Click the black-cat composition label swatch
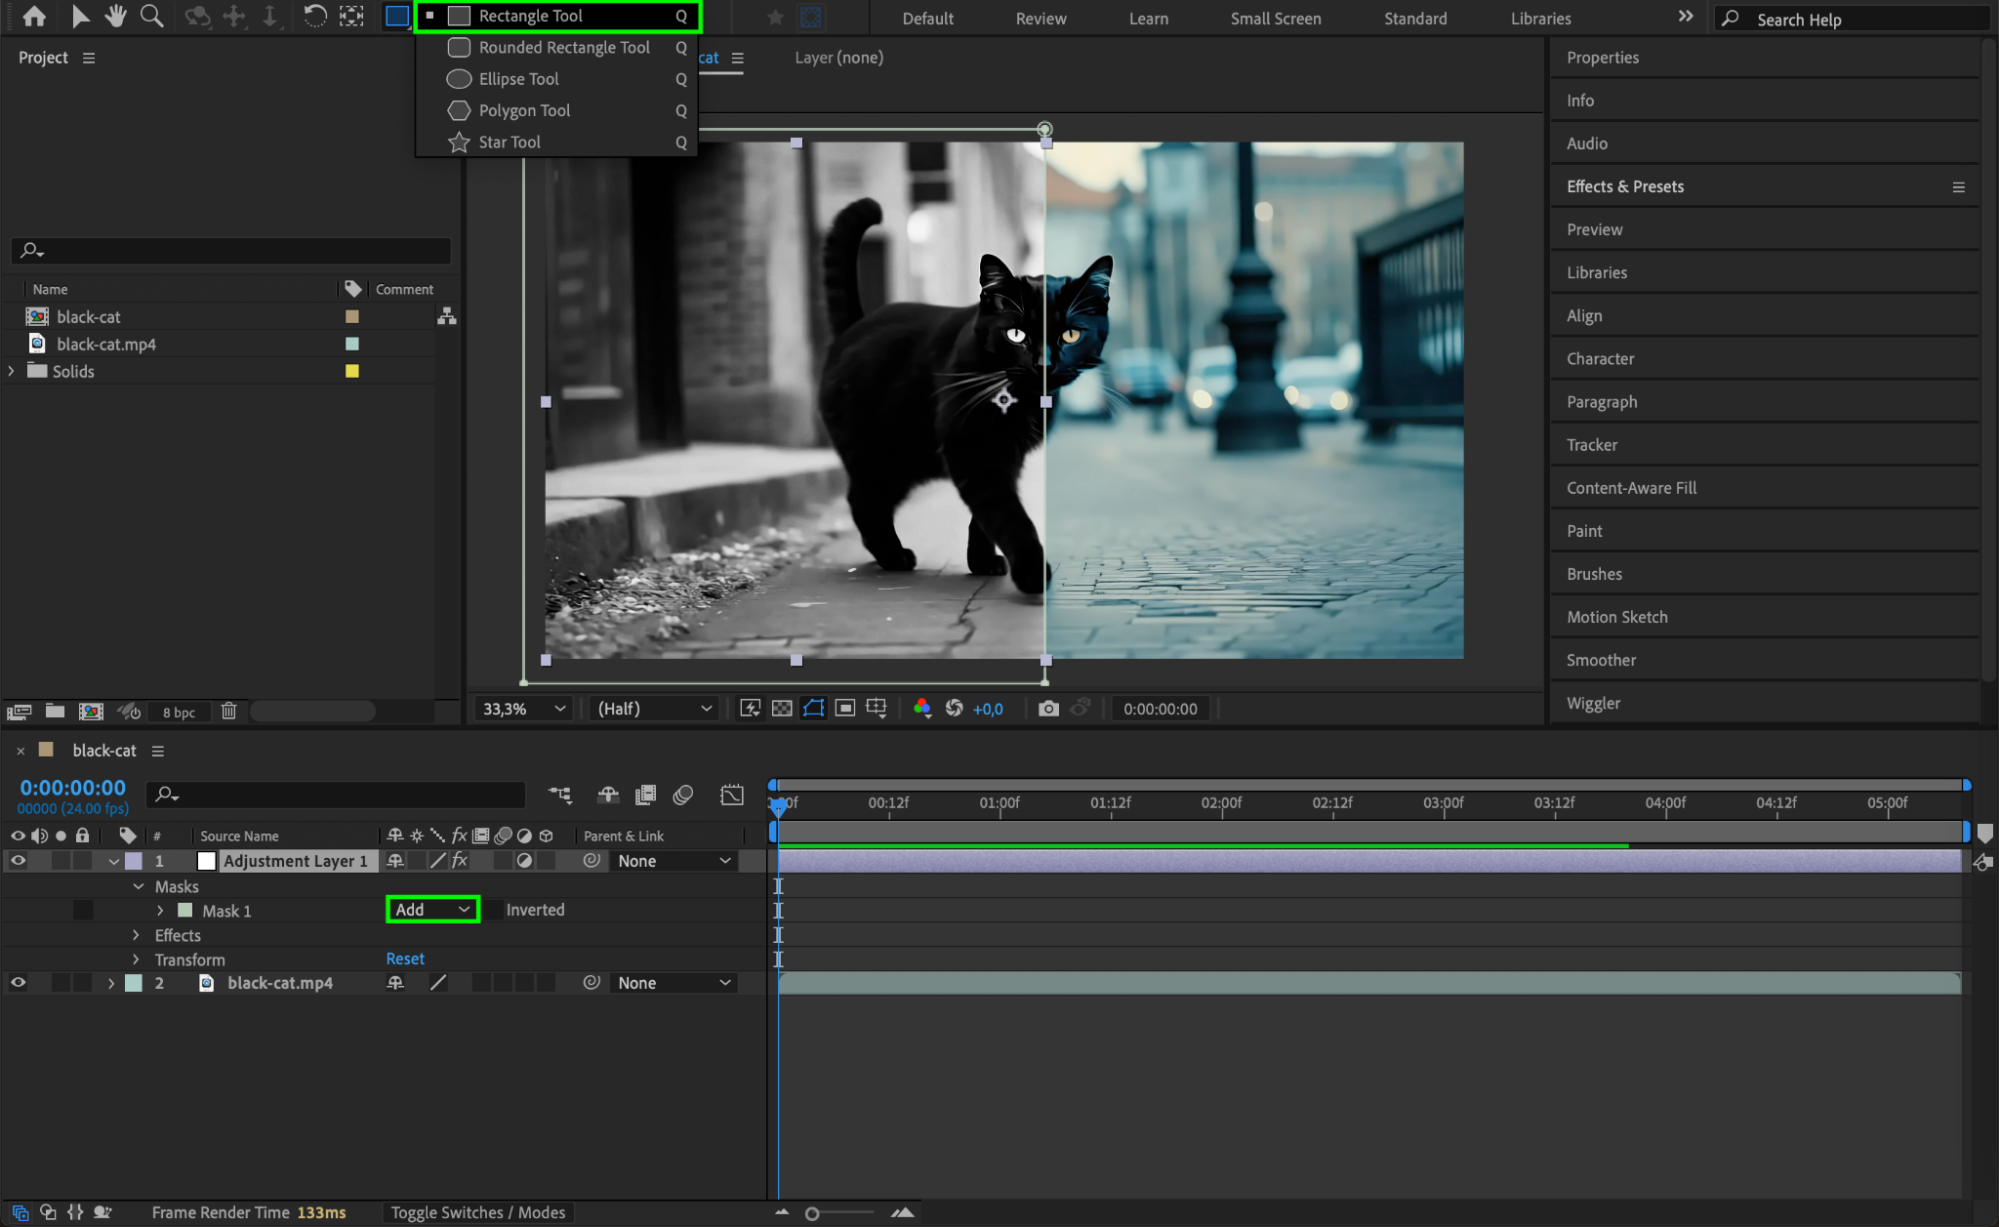Viewport: 1999px width, 1227px height. (x=352, y=316)
